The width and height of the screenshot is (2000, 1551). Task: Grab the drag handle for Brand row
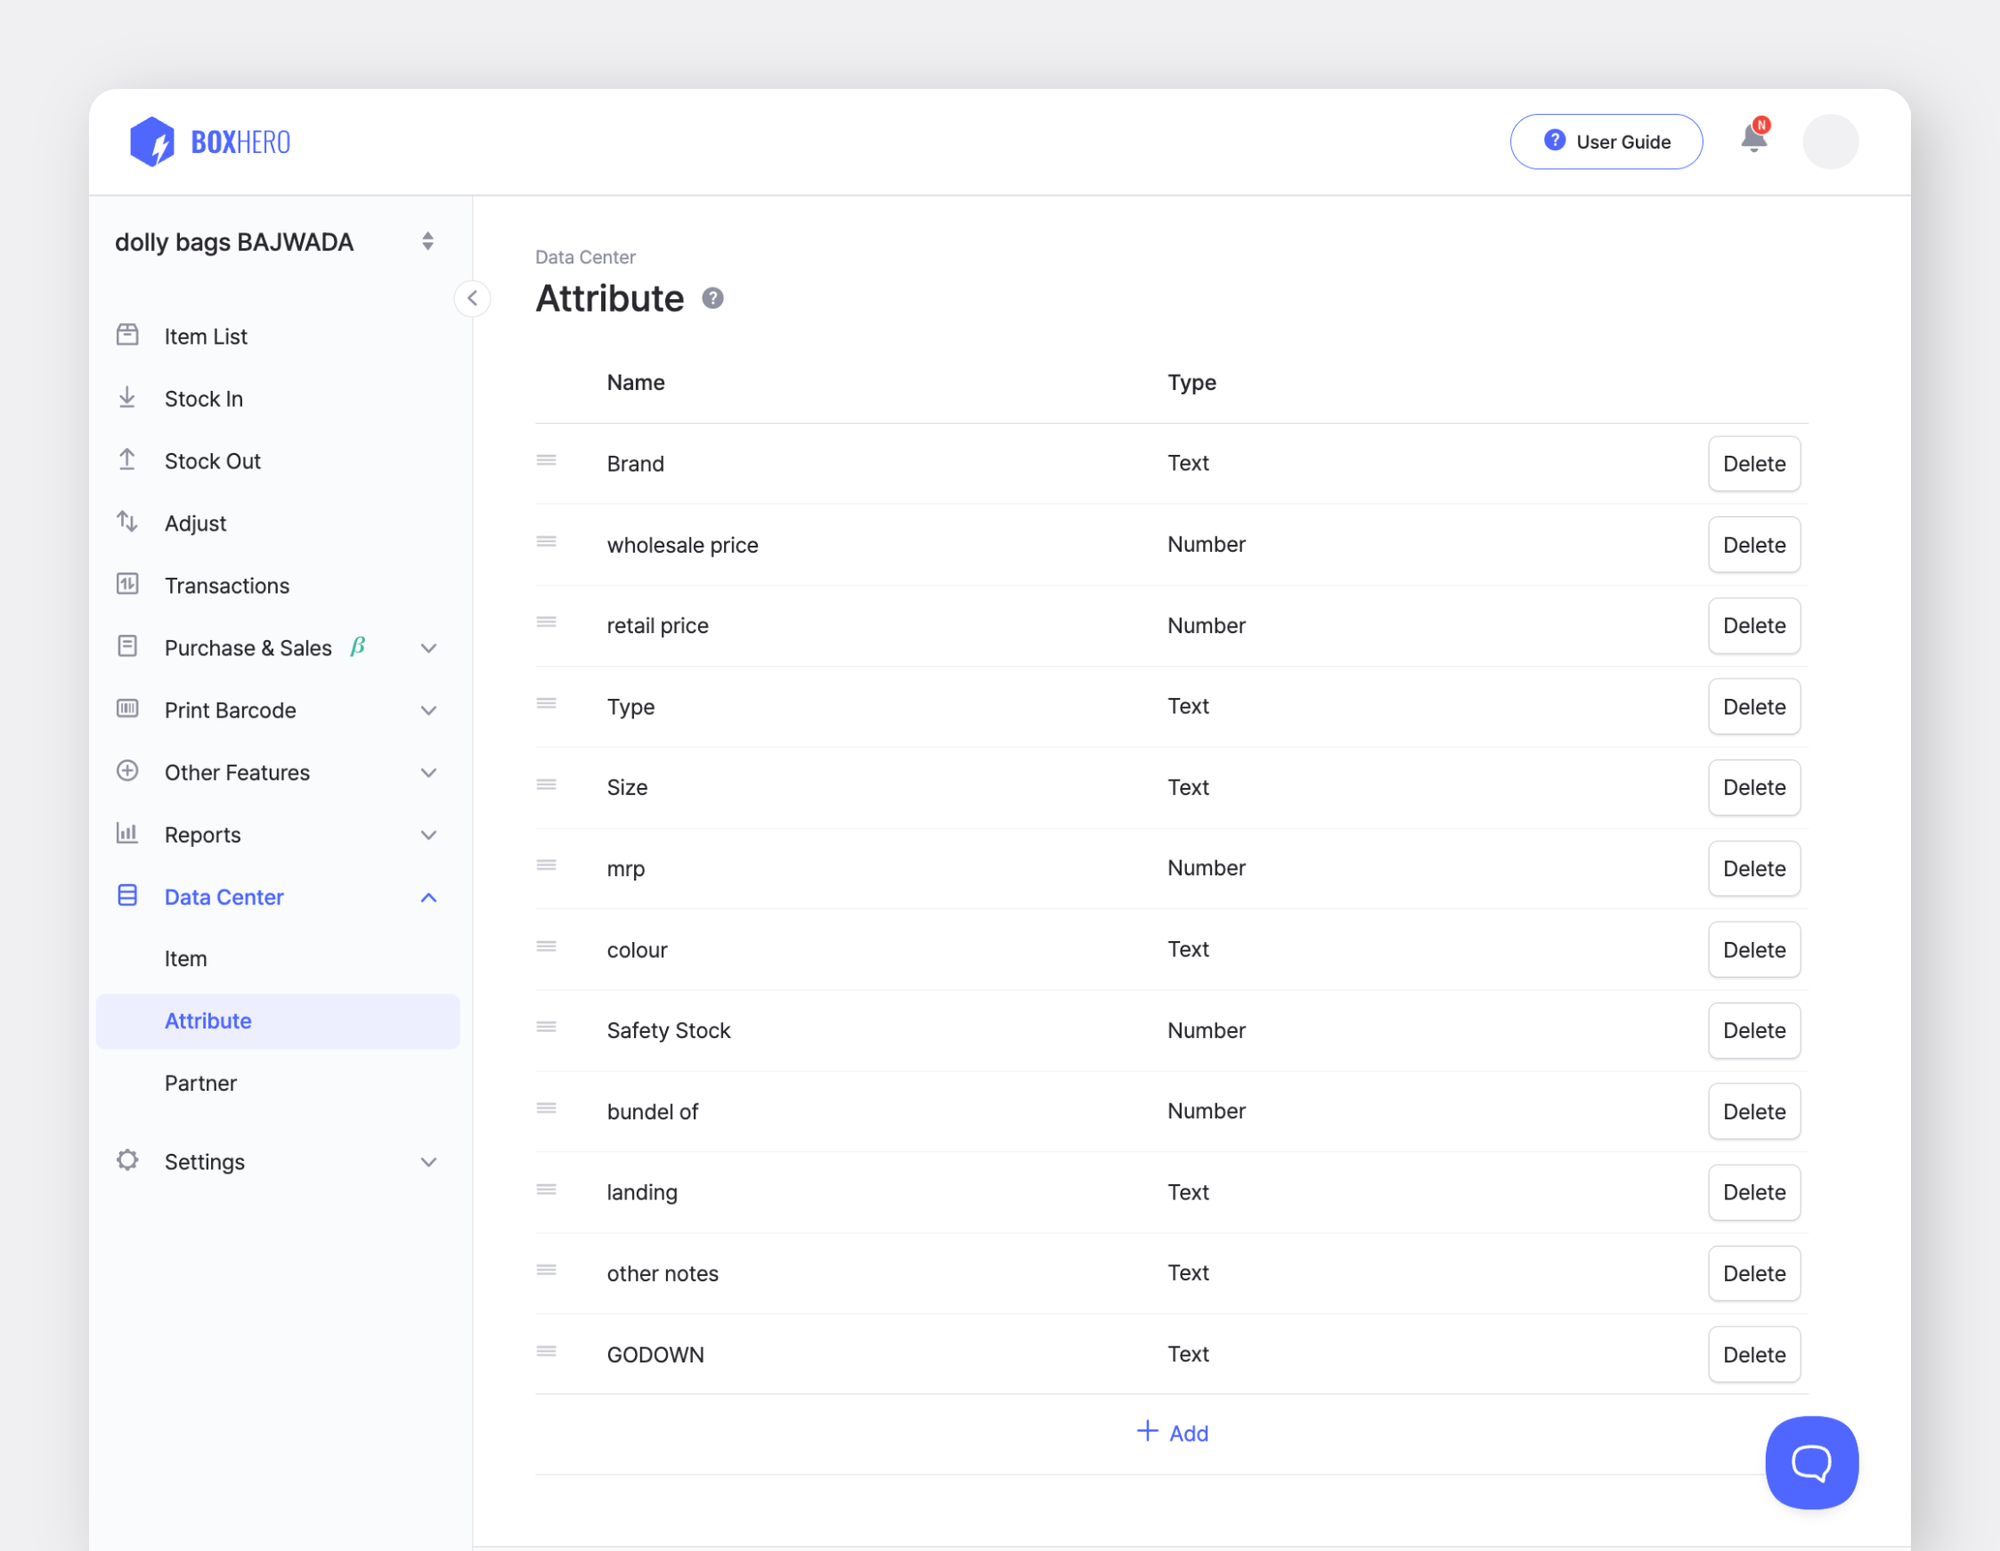[546, 461]
